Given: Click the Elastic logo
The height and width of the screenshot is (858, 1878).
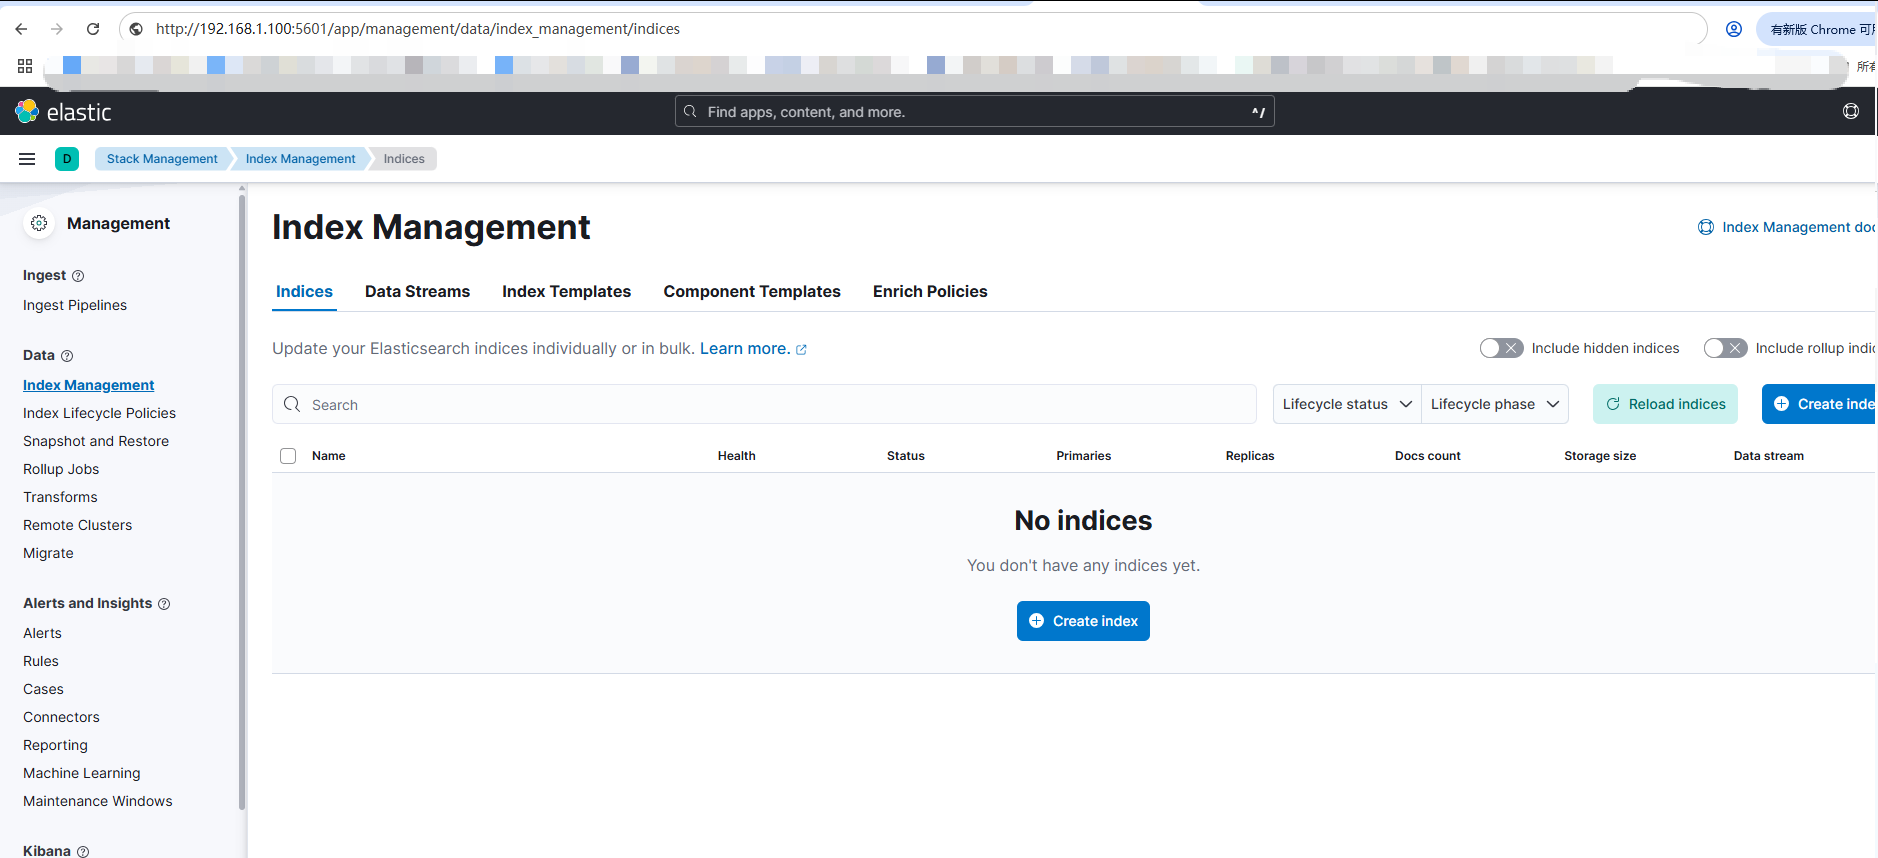Looking at the screenshot, I should [x=63, y=112].
